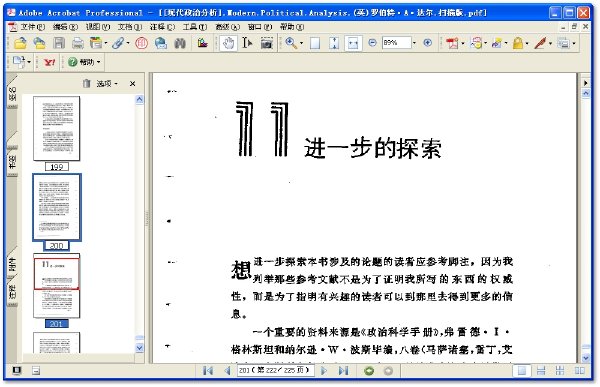Open the 窗口(W) menu
Image resolution: width=600 pixels, height=387 pixels.
(260, 27)
